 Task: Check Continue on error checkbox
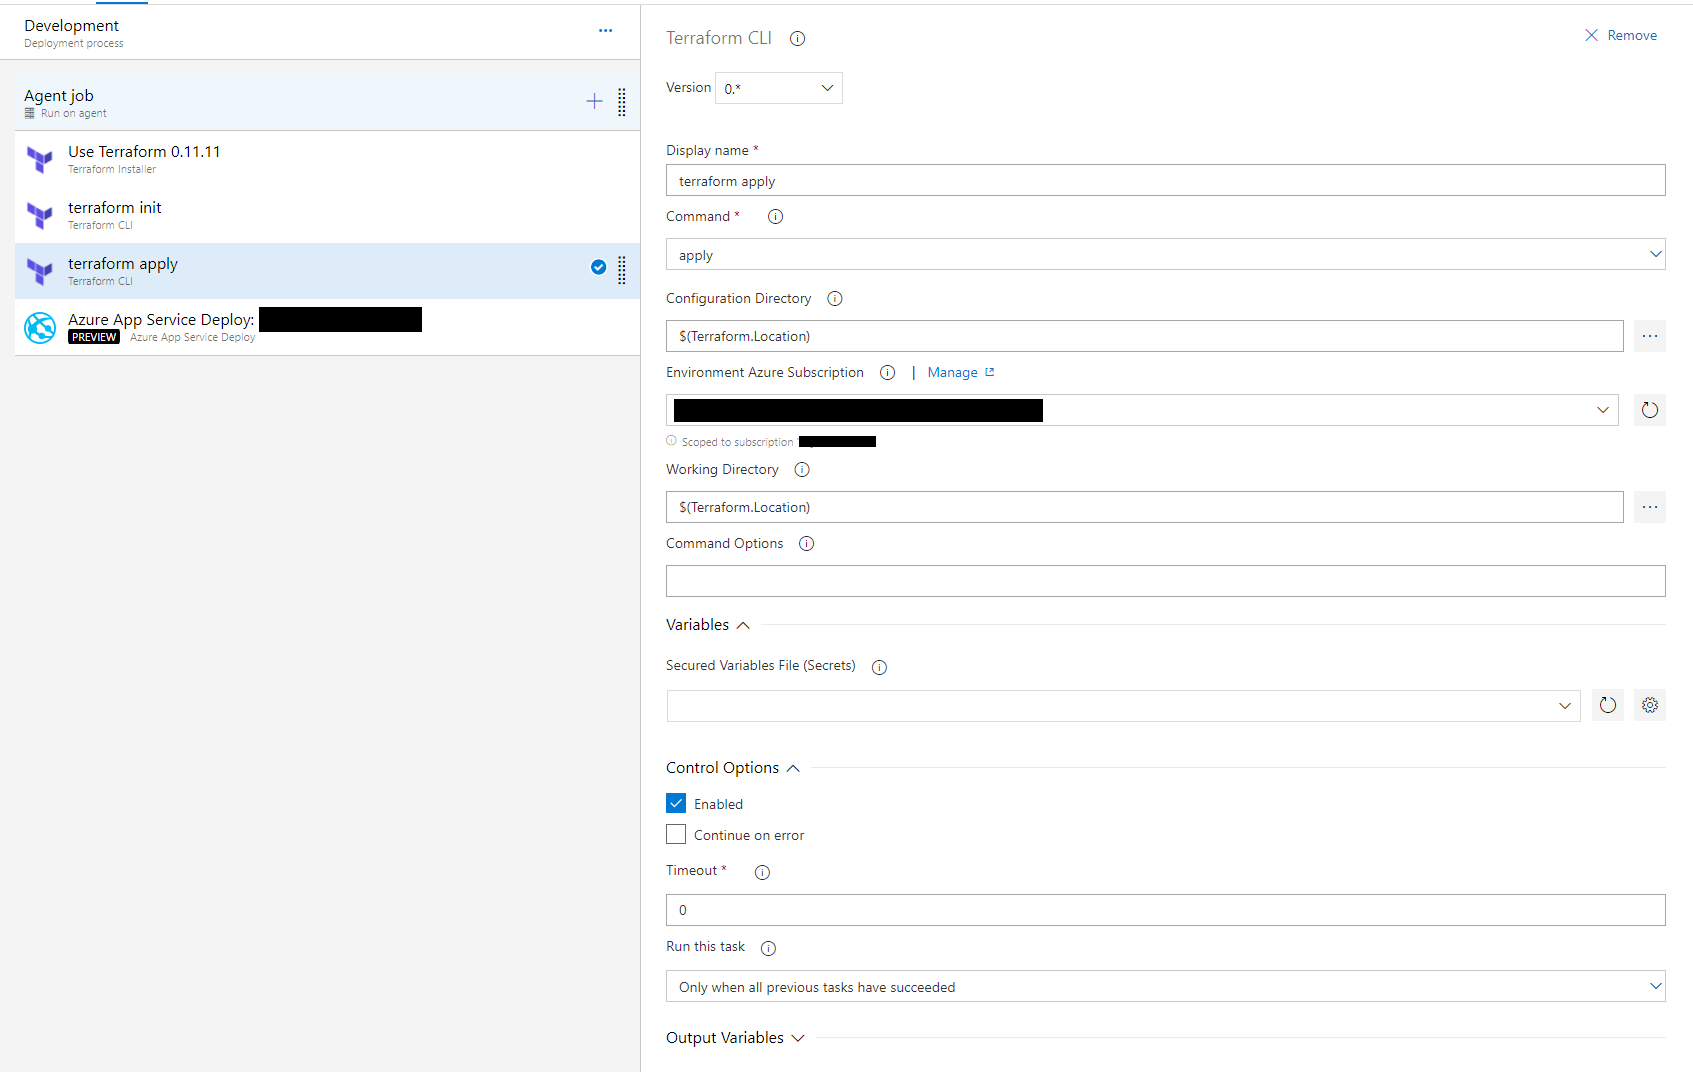676,834
